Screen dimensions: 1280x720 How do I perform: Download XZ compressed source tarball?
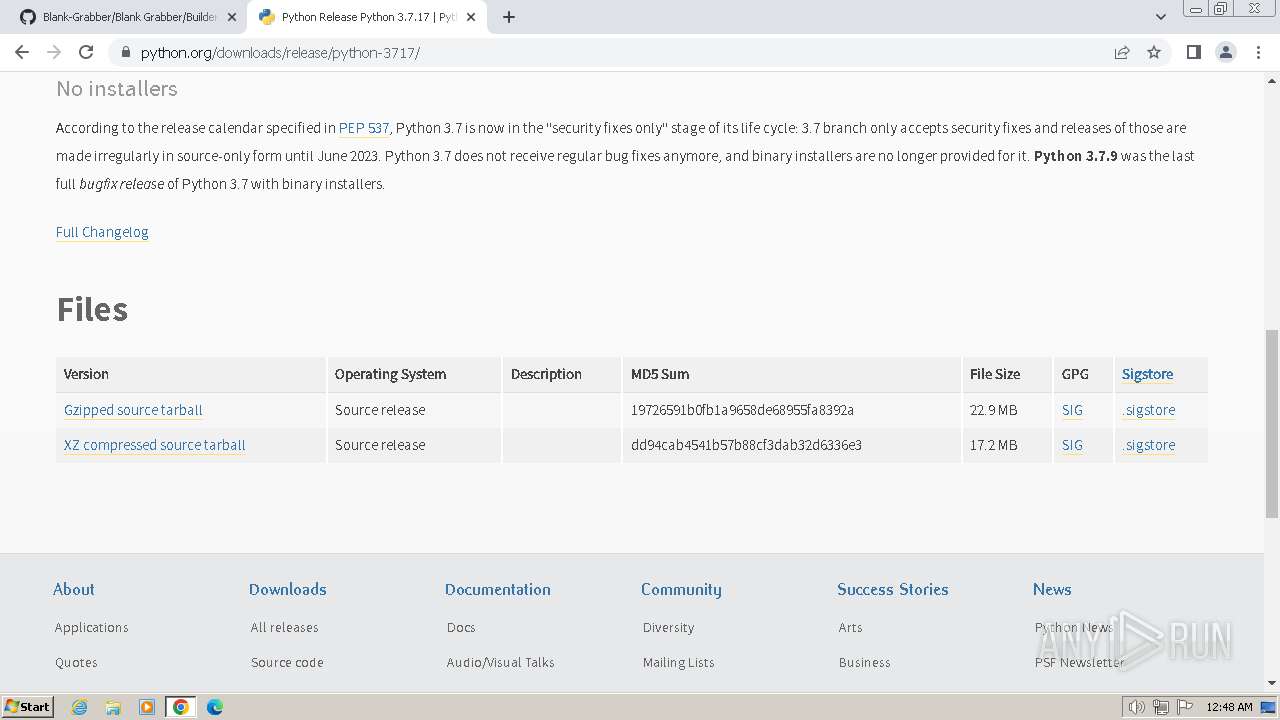[154, 445]
